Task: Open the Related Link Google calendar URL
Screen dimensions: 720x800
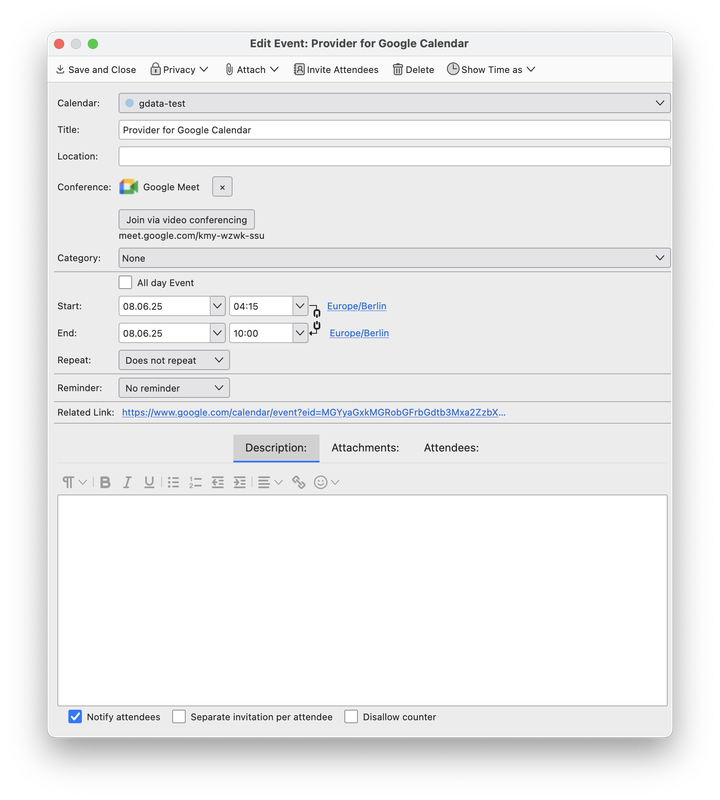Action: pos(314,412)
